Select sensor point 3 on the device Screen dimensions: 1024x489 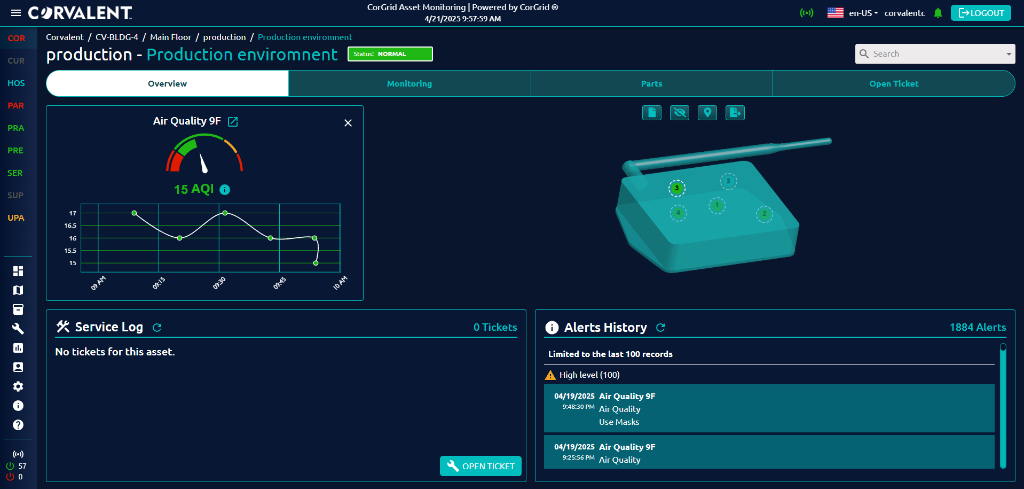pyautogui.click(x=677, y=188)
